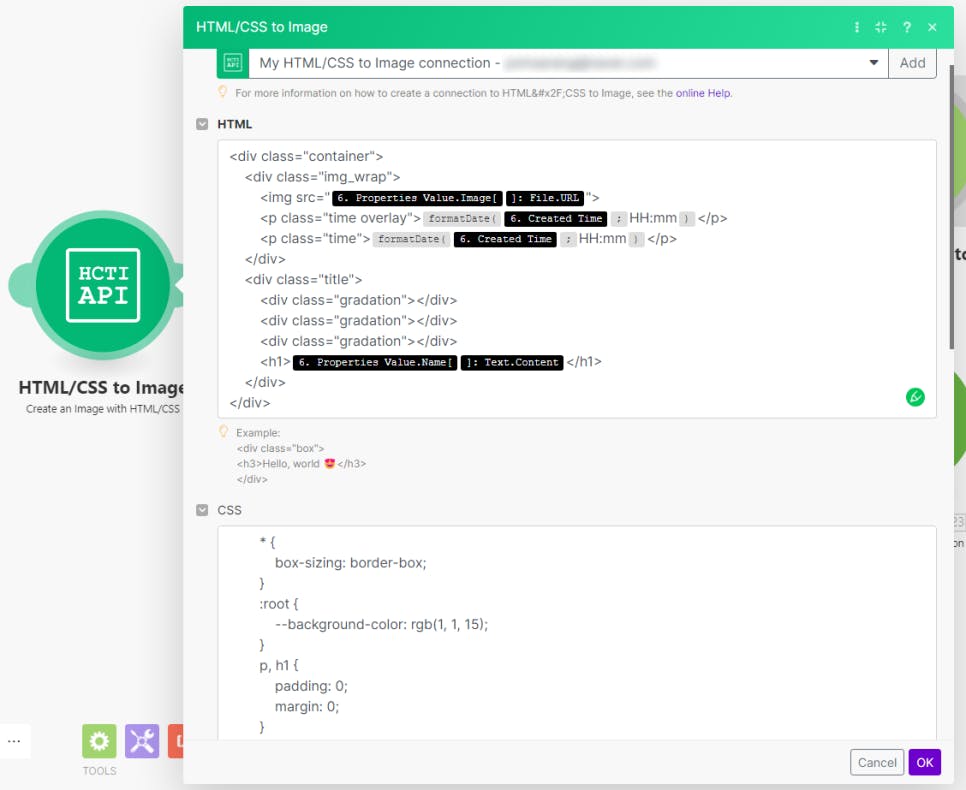The image size is (966, 790).
Task: Select the File.URL variable pill
Action: click(x=546, y=198)
